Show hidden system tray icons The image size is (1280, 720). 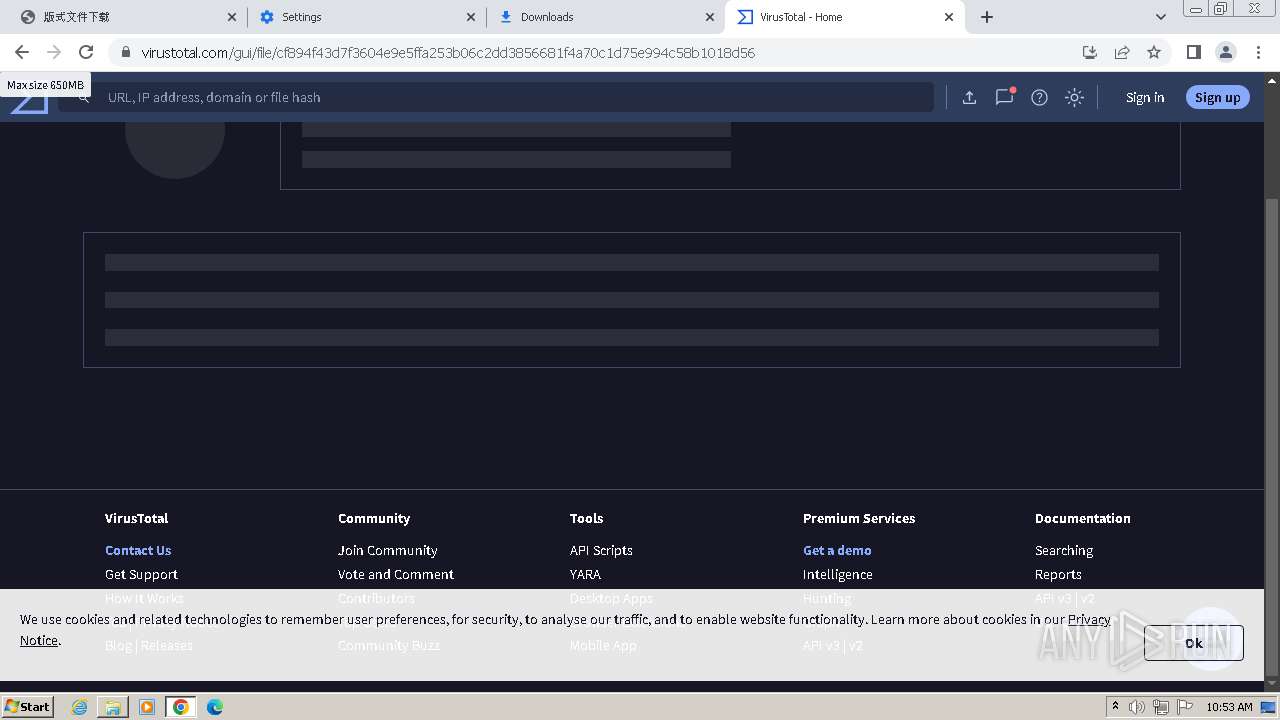[x=1115, y=706]
